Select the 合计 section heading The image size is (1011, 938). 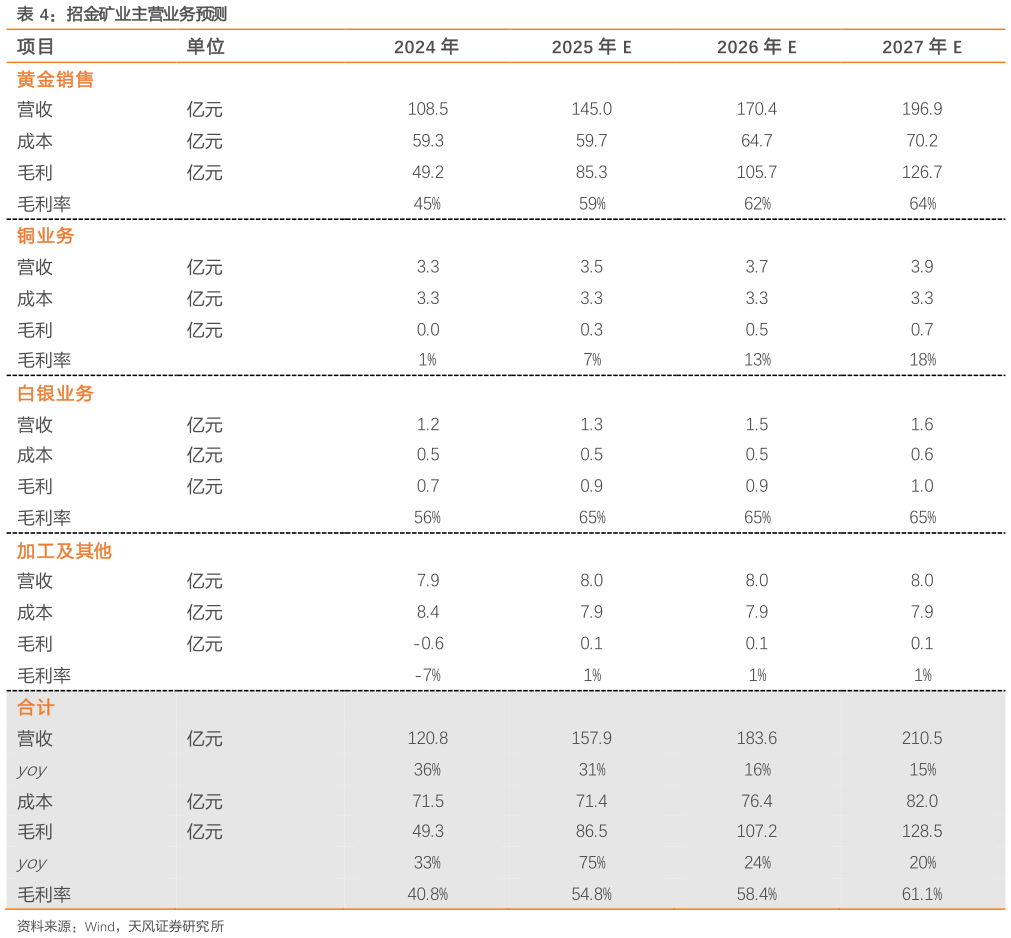click(36, 707)
